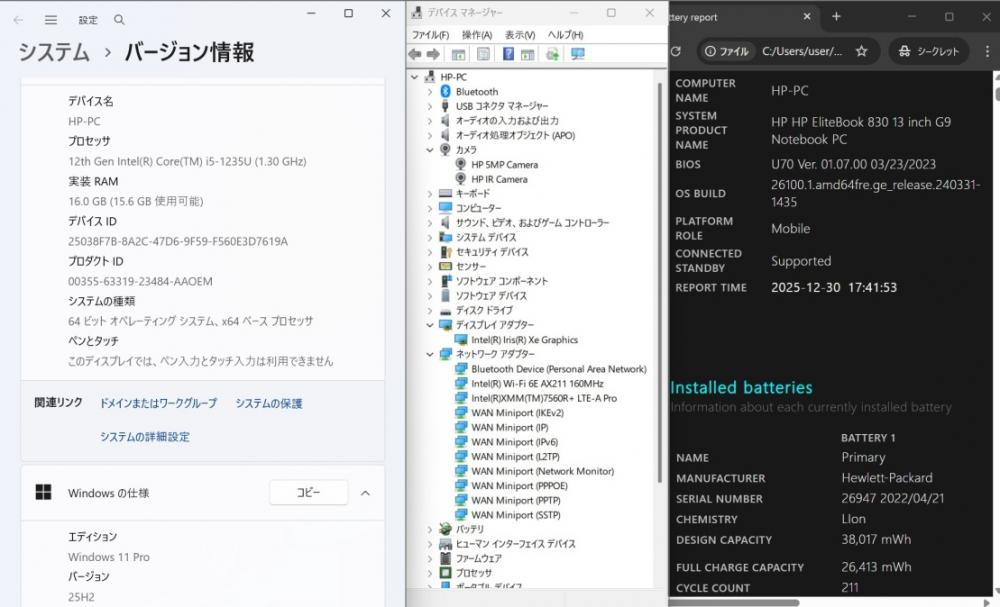Click search magnifier icon in Settings

119,20
